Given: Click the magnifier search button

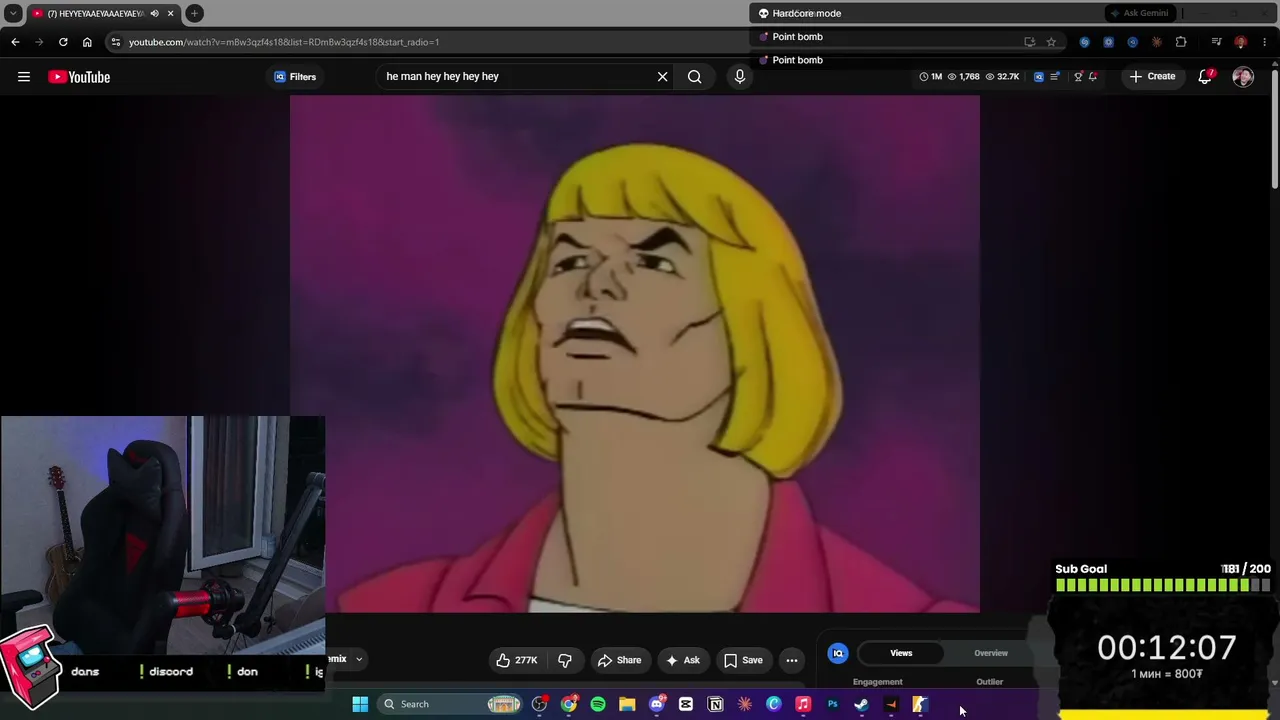Looking at the screenshot, I should click(x=694, y=76).
